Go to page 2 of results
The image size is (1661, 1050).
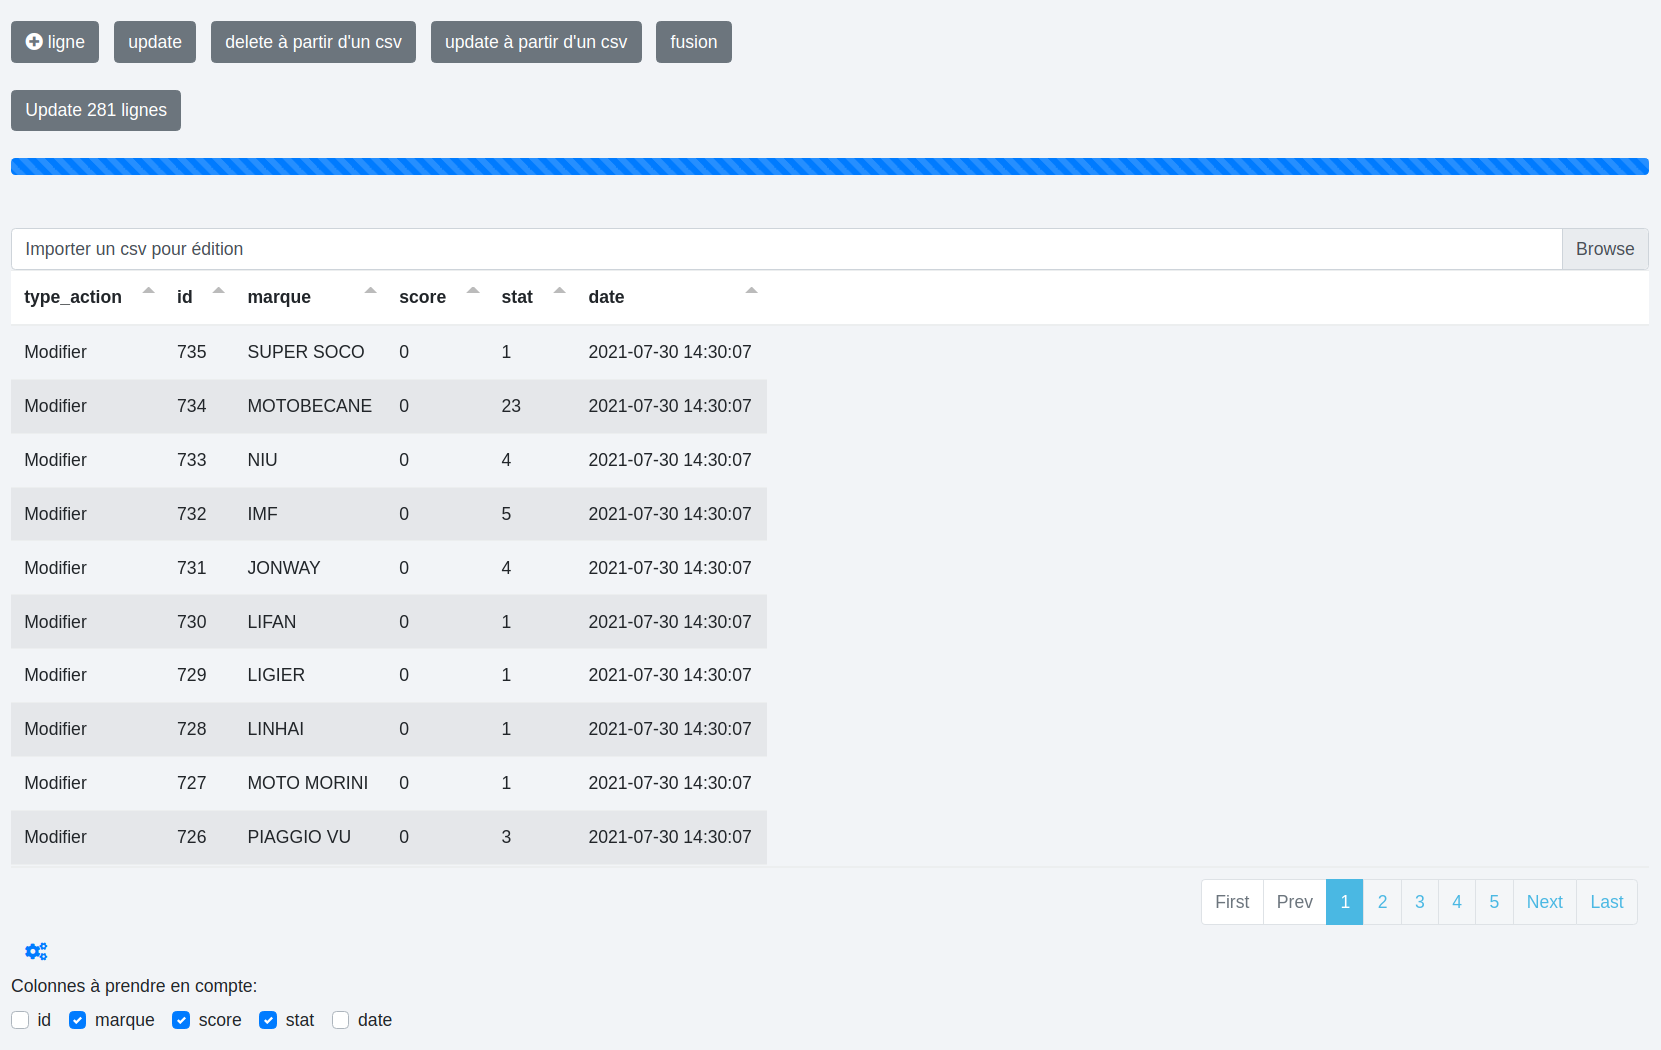coord(1382,902)
